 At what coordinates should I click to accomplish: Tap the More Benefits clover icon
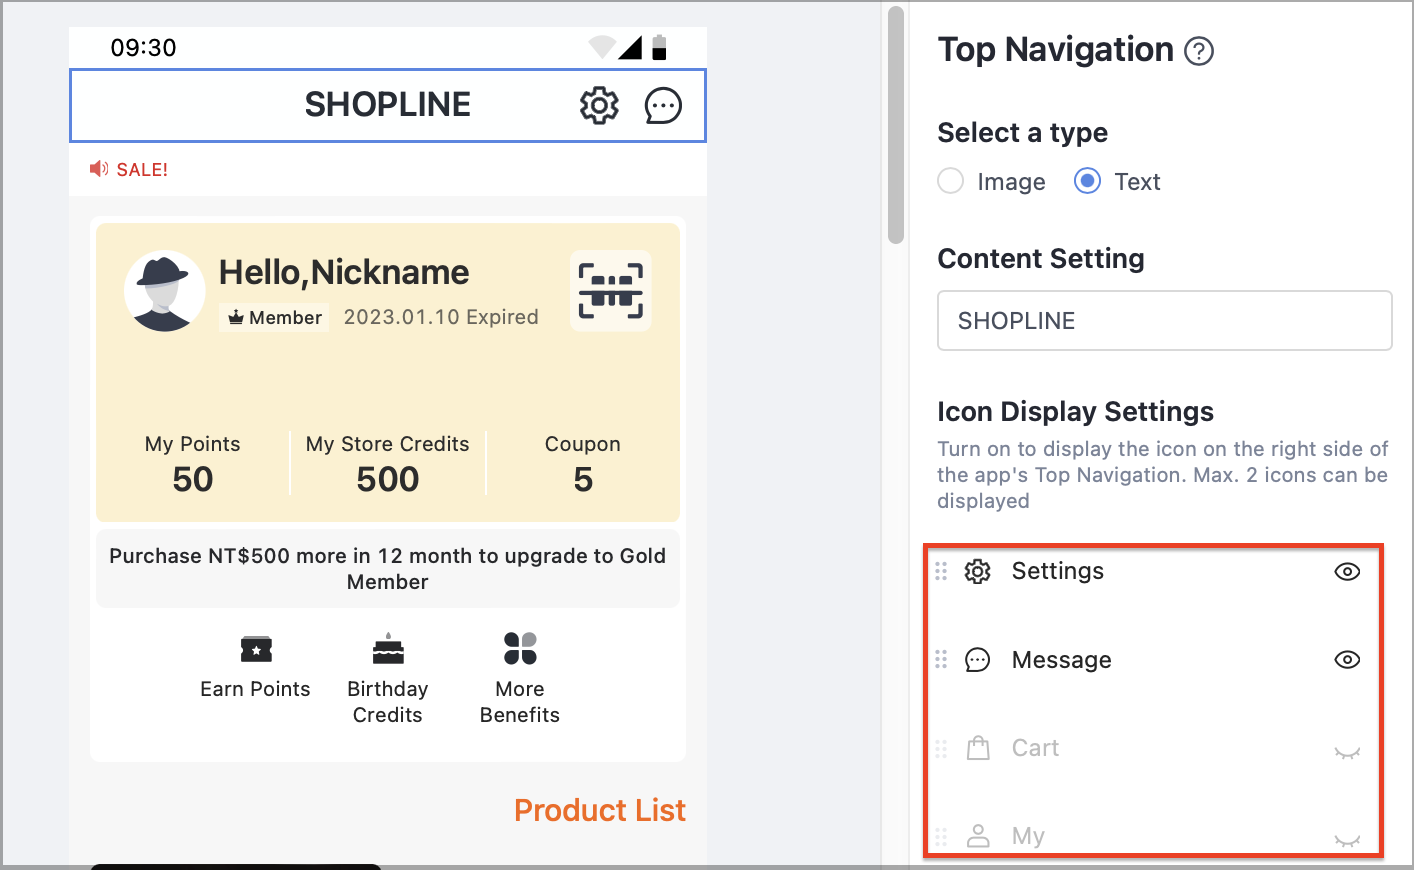(x=520, y=649)
